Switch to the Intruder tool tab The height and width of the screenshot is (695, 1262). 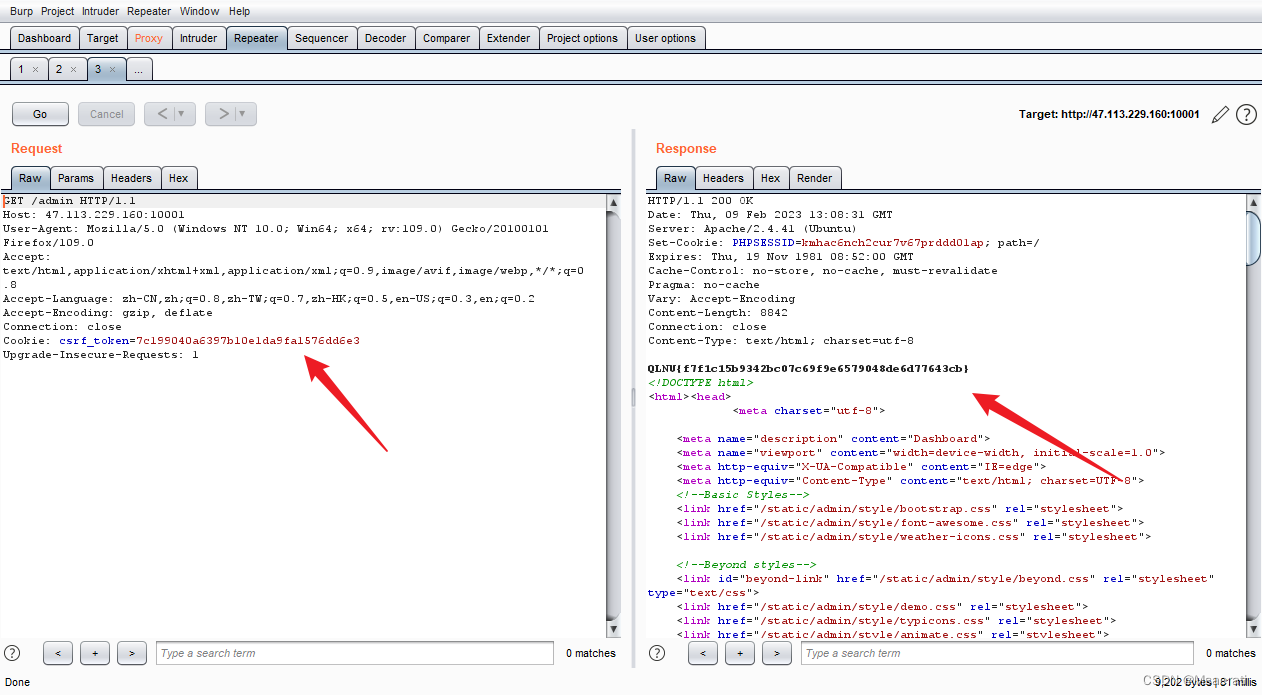point(198,38)
